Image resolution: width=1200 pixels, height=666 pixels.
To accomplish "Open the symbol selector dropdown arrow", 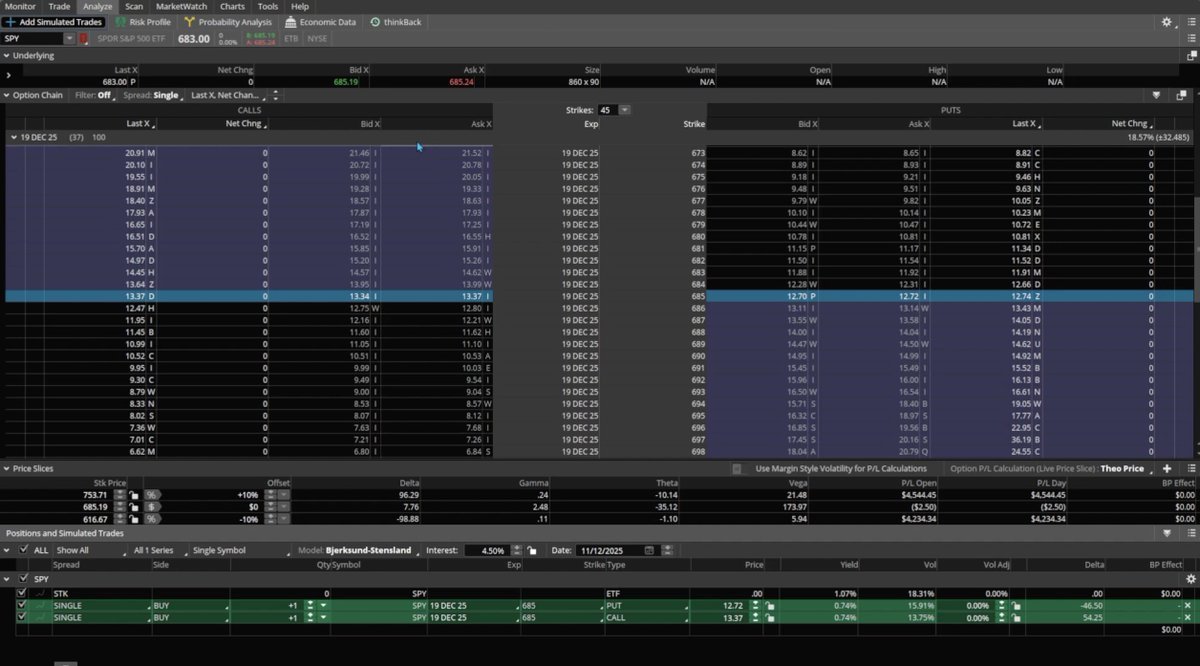I will click(x=69, y=39).
